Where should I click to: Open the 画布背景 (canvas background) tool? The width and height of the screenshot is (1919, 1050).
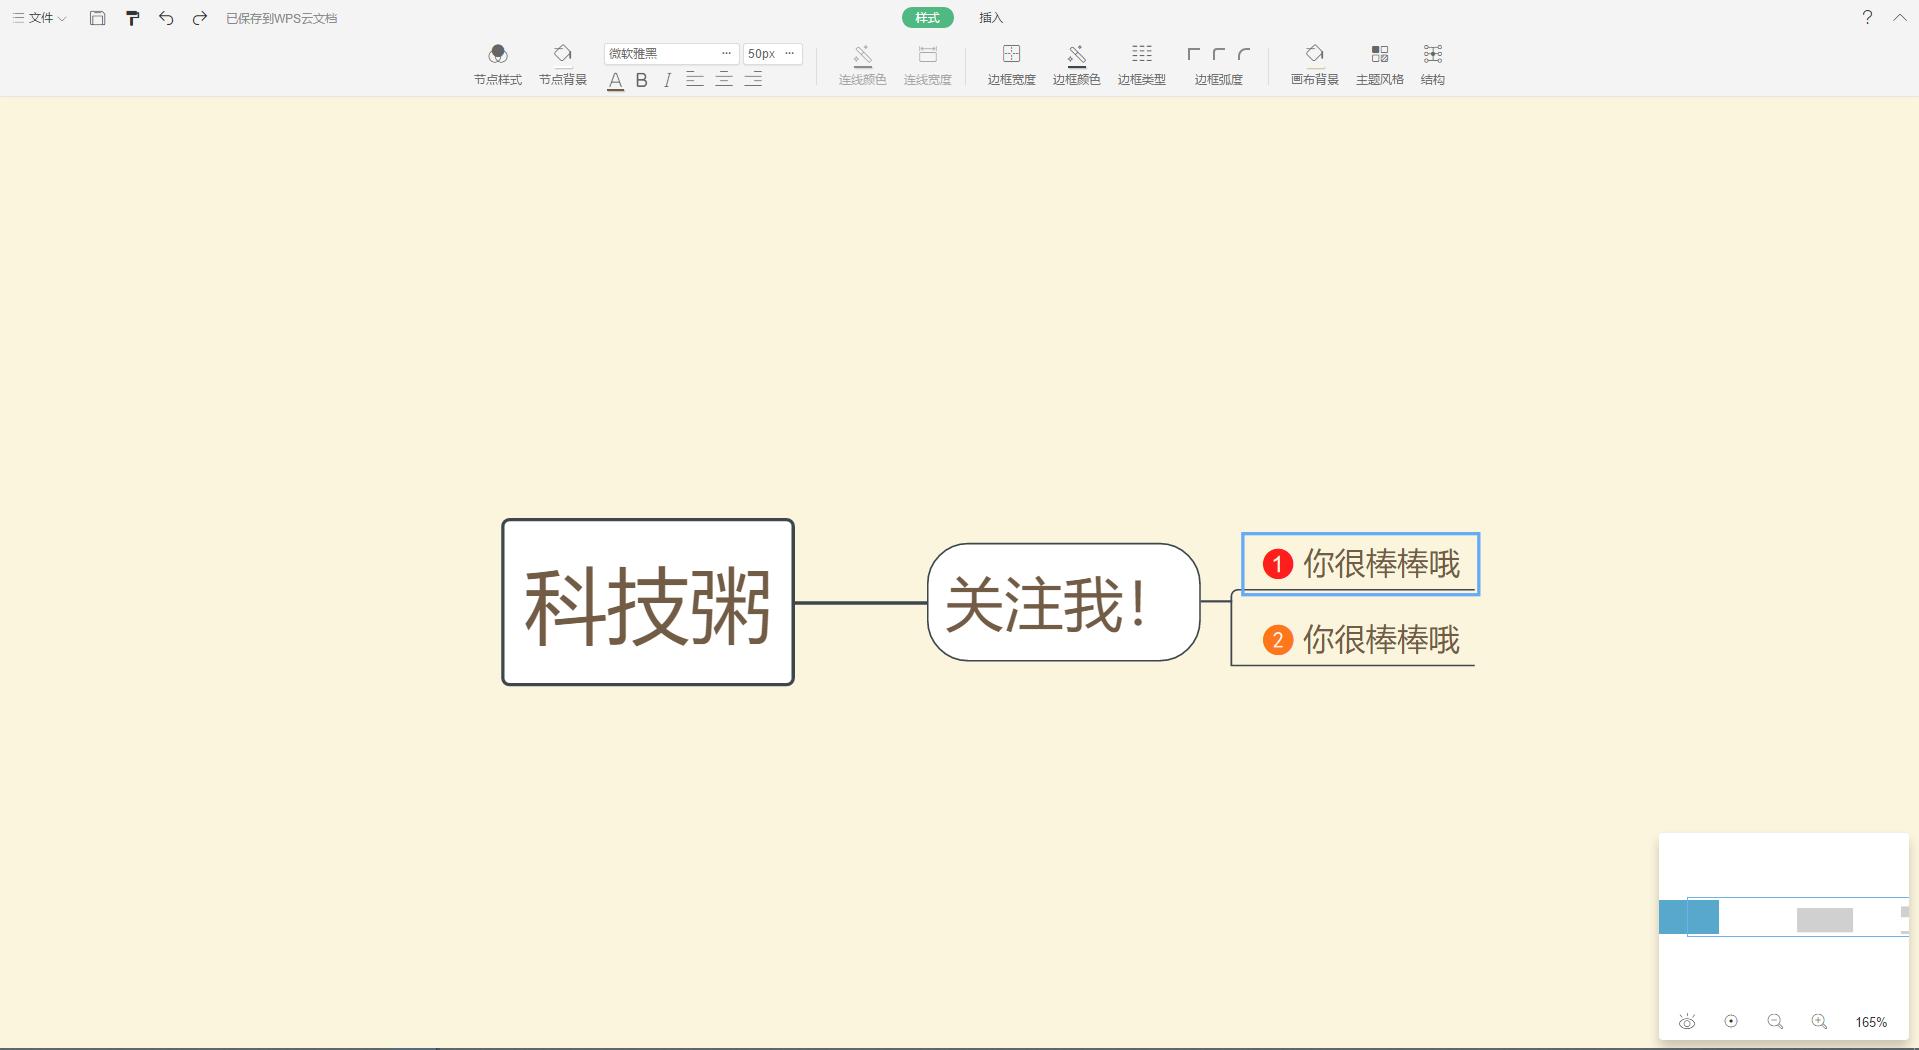pos(1313,62)
